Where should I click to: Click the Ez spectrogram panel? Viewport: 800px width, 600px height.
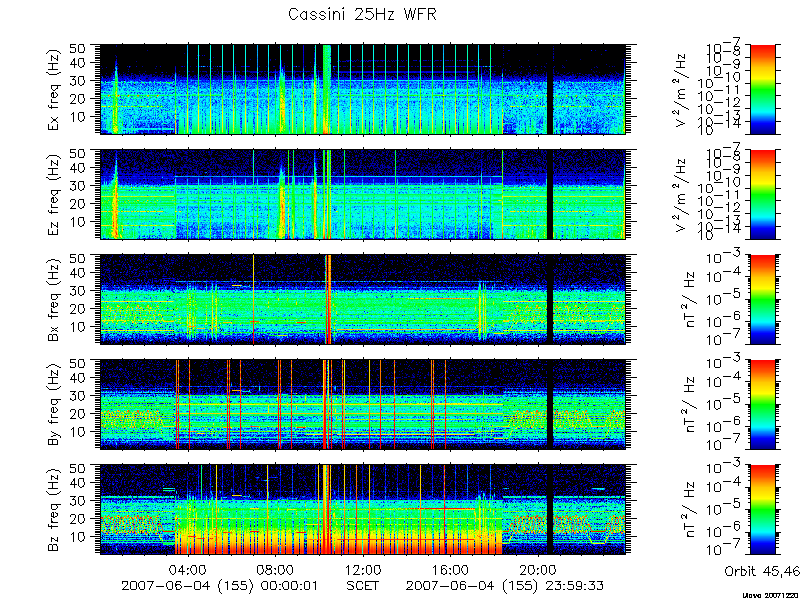coord(362,194)
